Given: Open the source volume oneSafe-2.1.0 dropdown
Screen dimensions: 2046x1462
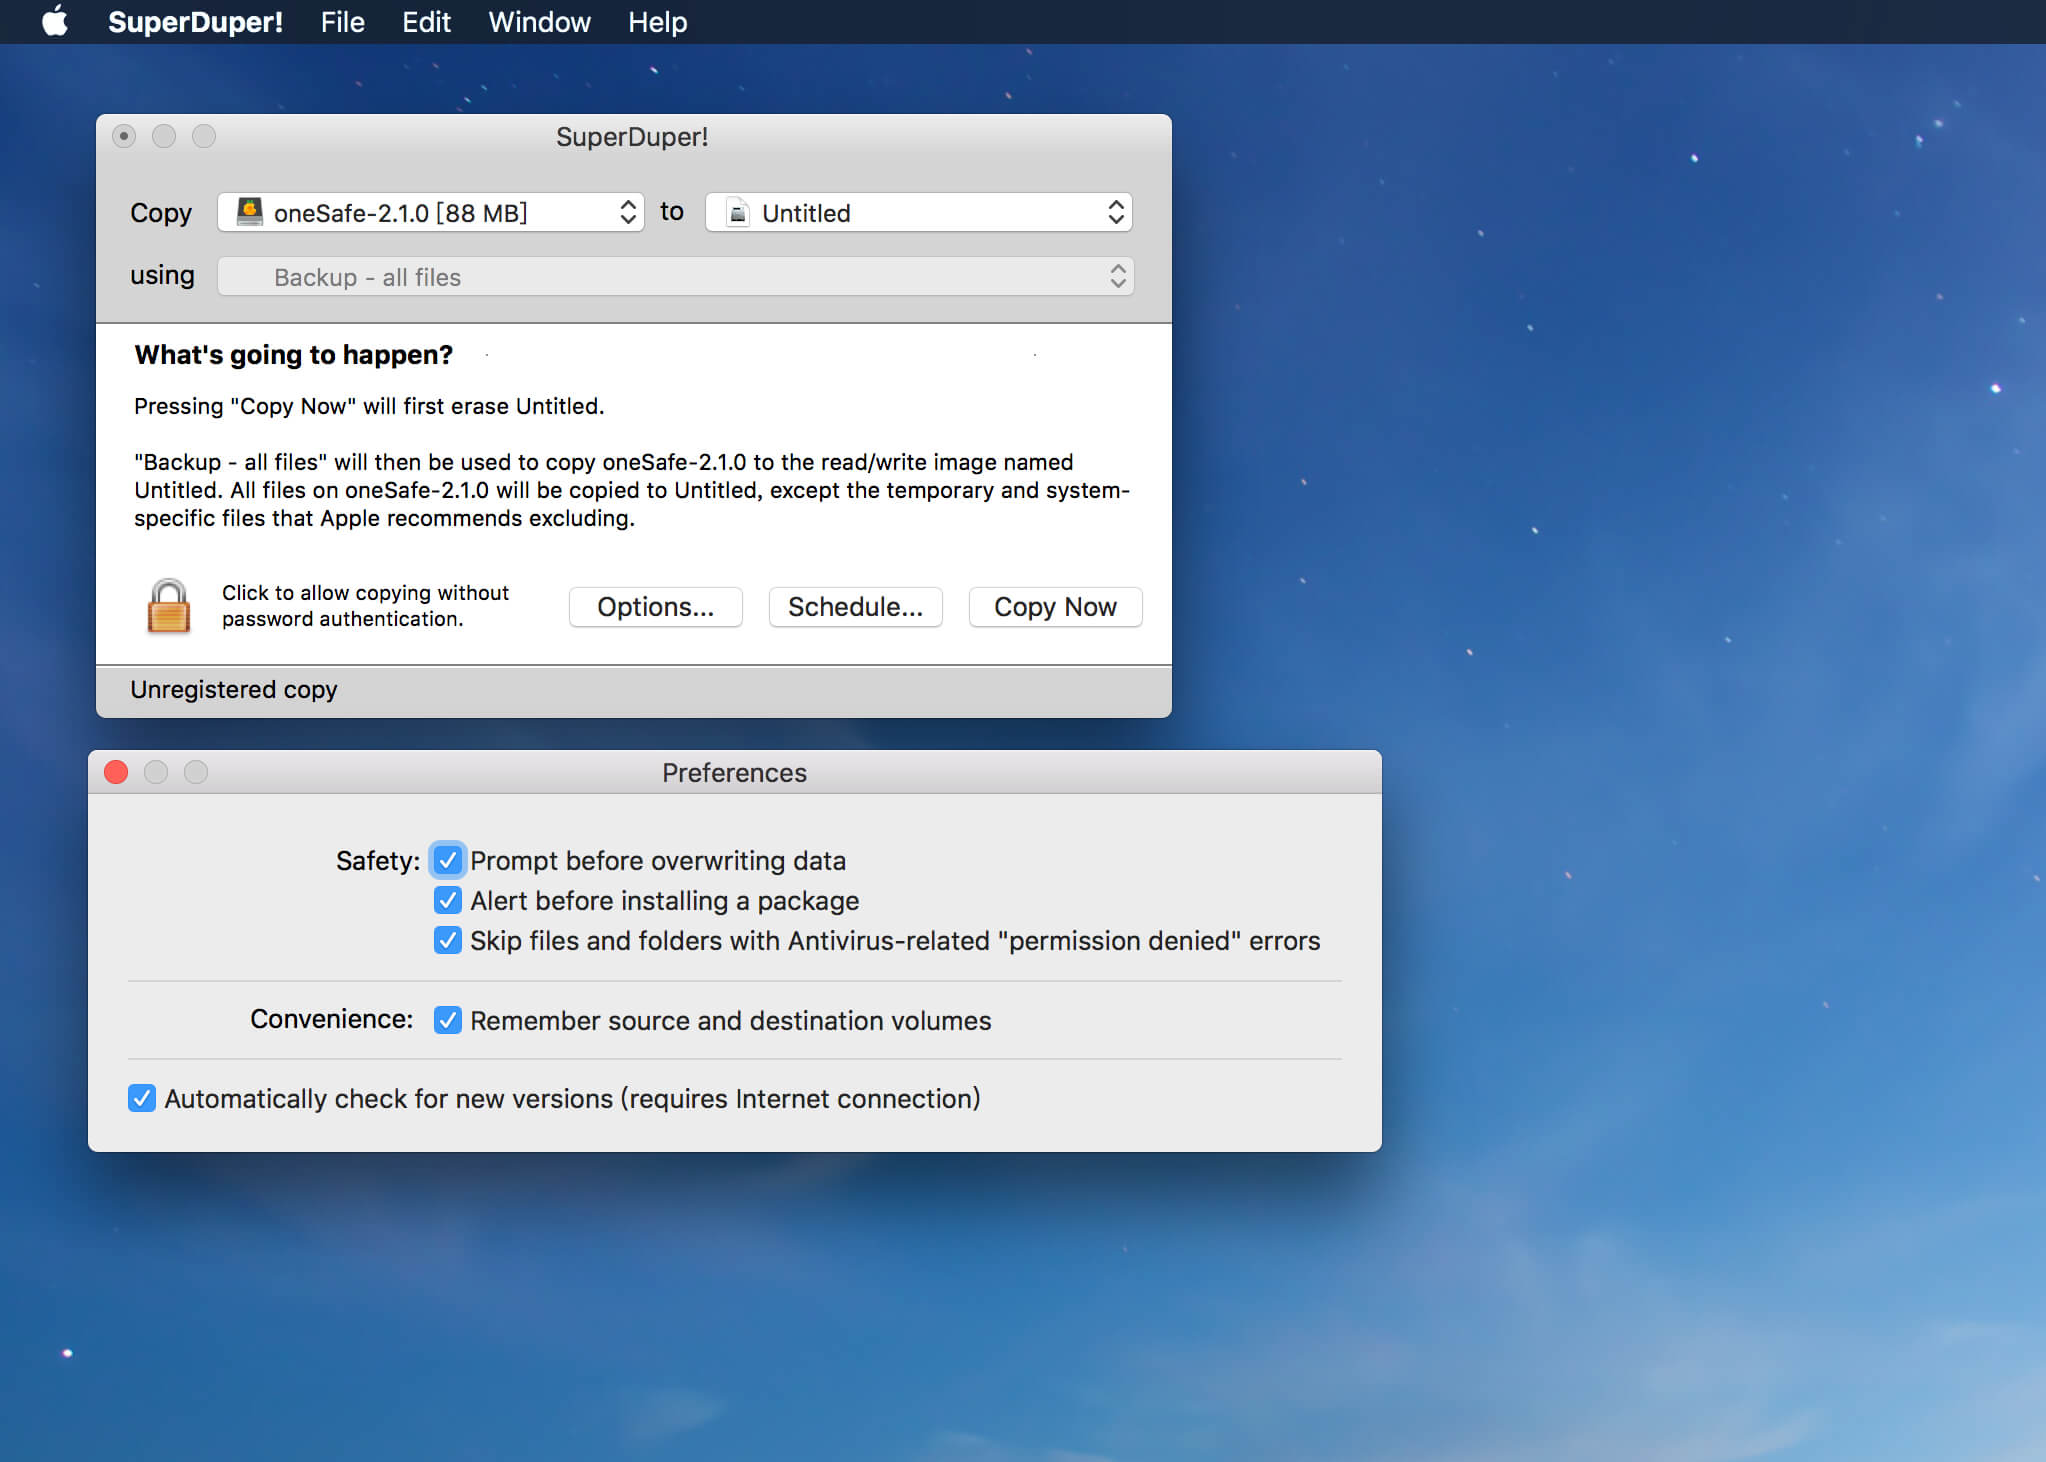Looking at the screenshot, I should tap(431, 212).
